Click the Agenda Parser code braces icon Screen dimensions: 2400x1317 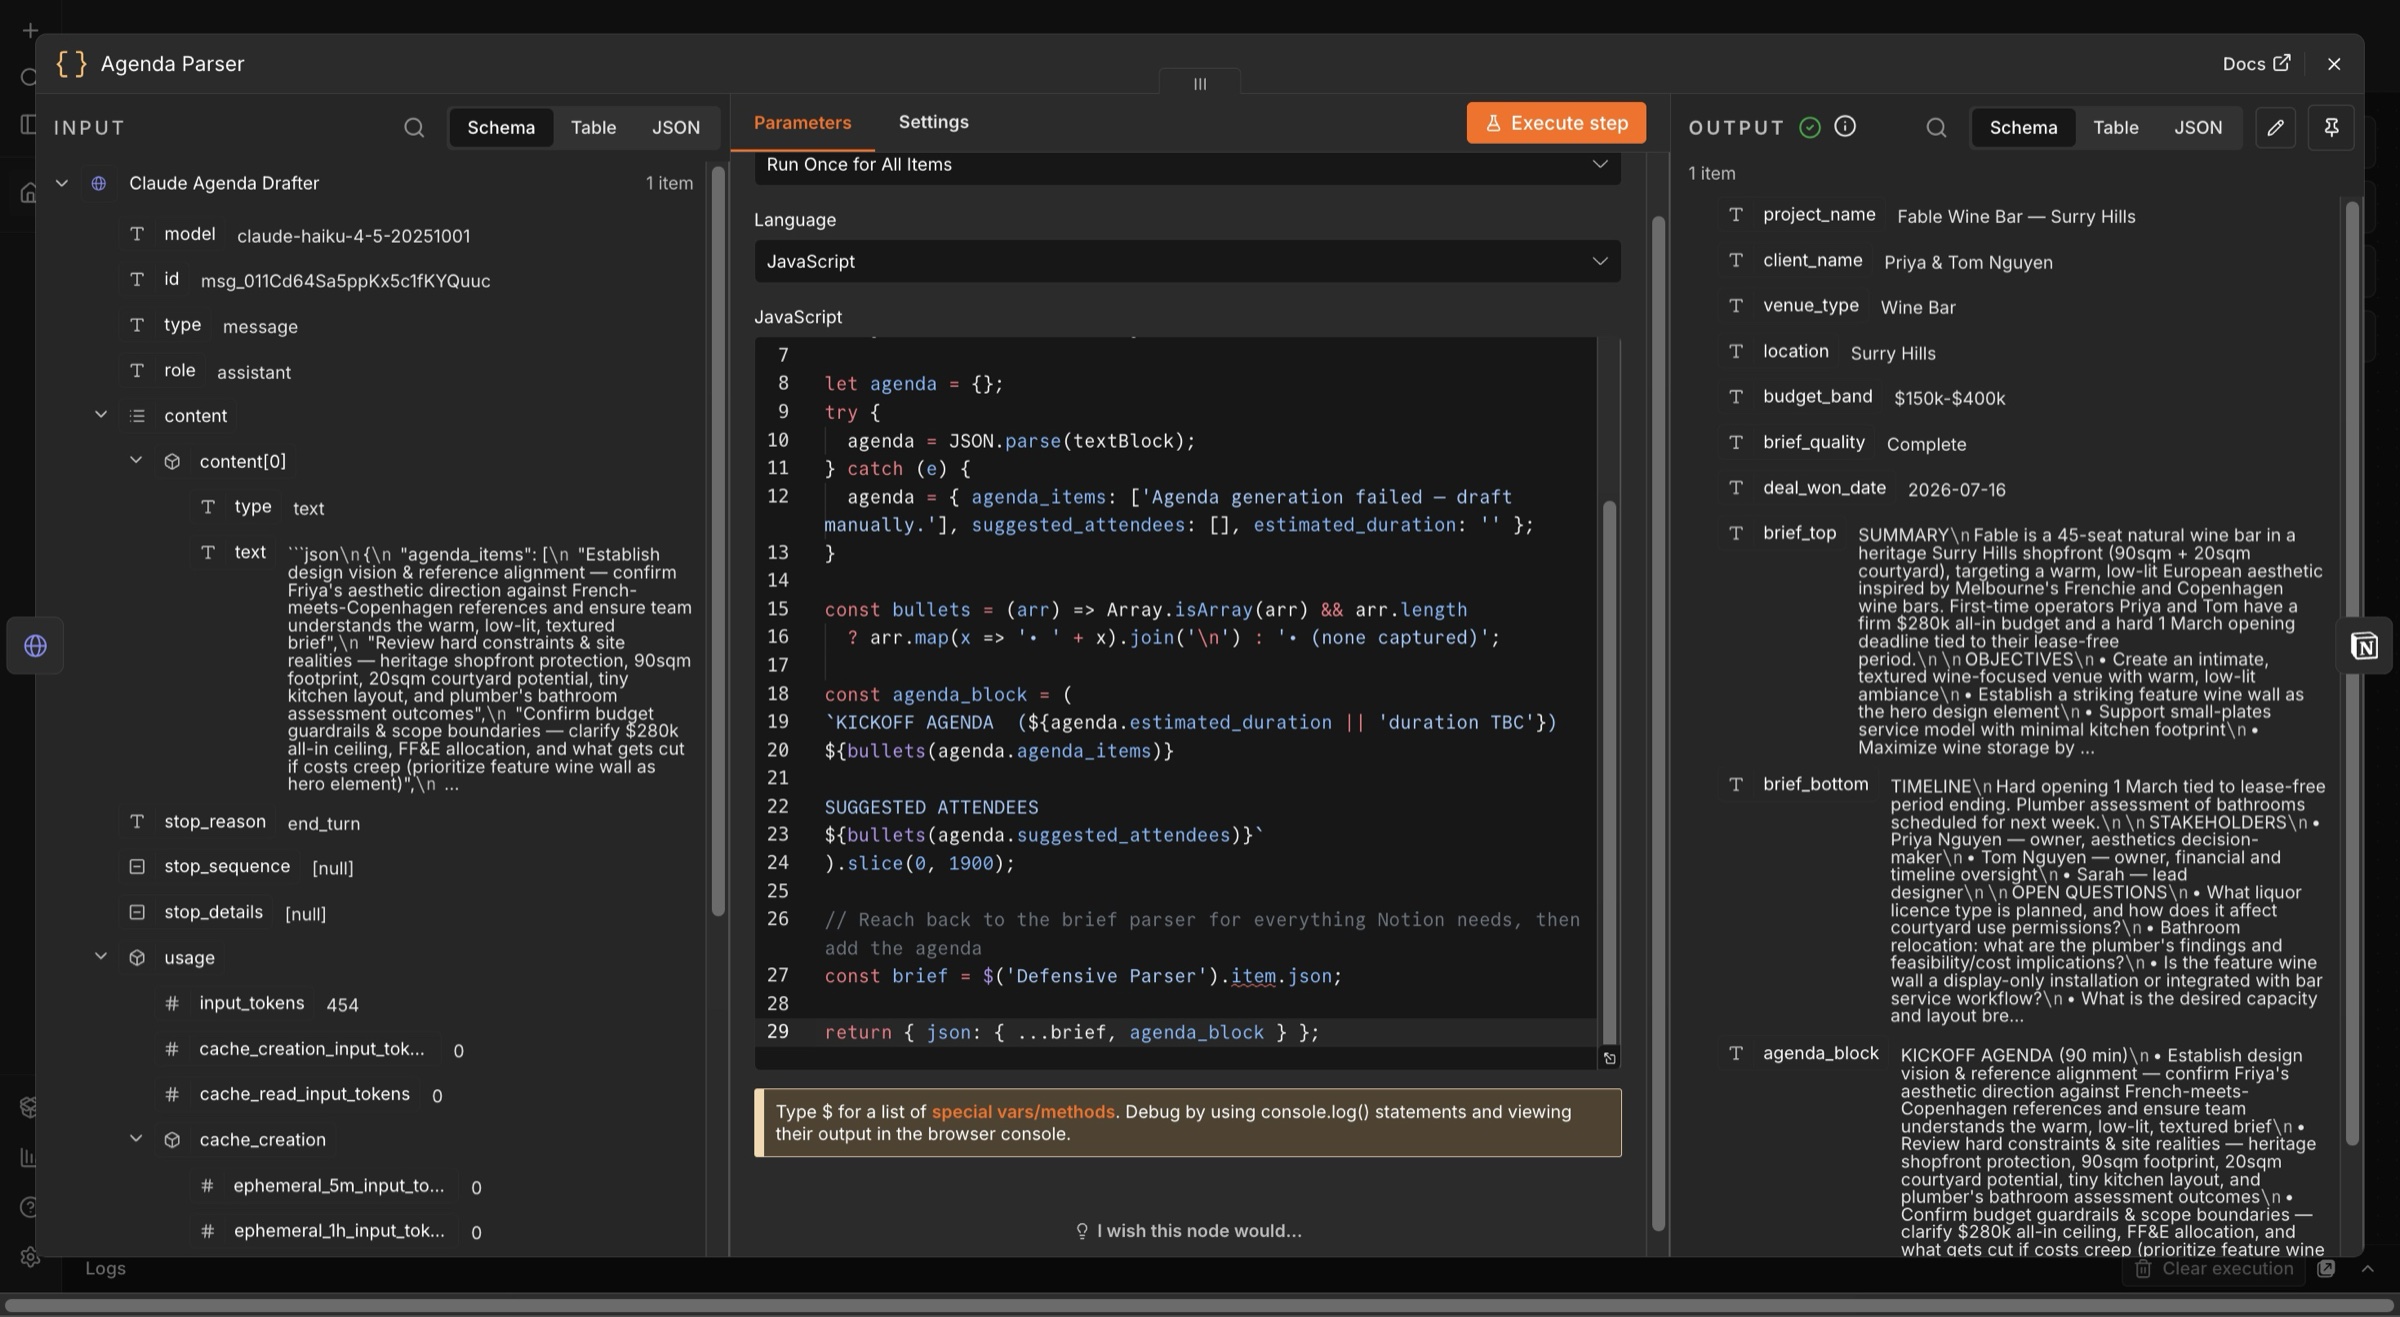pyautogui.click(x=71, y=64)
